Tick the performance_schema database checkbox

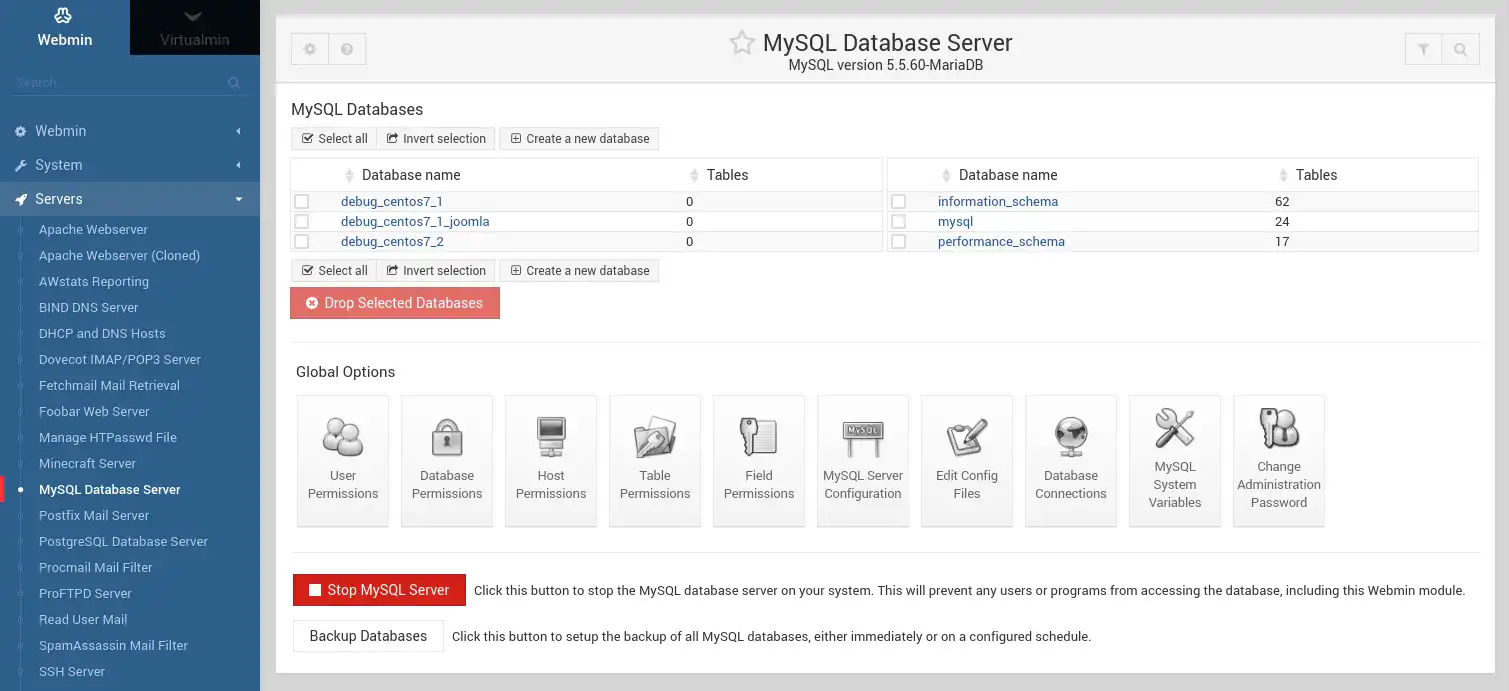point(899,242)
